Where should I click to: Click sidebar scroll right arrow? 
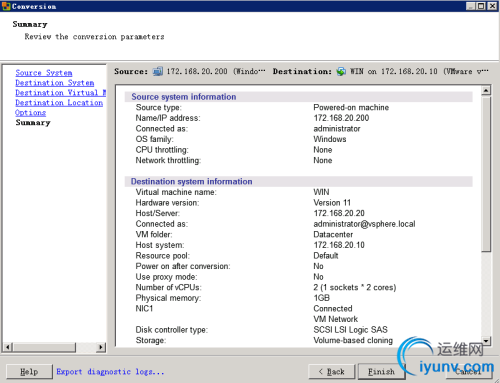100,347
